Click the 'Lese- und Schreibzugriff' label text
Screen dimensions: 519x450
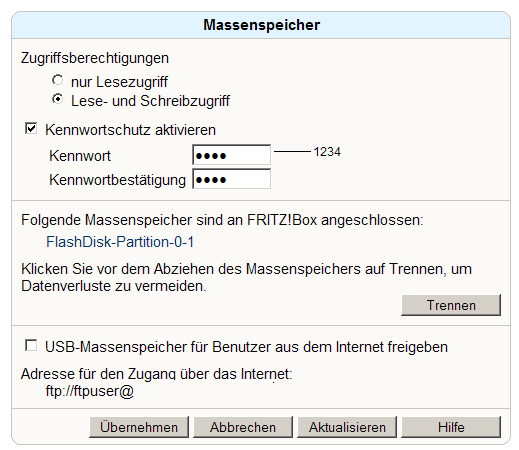coord(150,101)
